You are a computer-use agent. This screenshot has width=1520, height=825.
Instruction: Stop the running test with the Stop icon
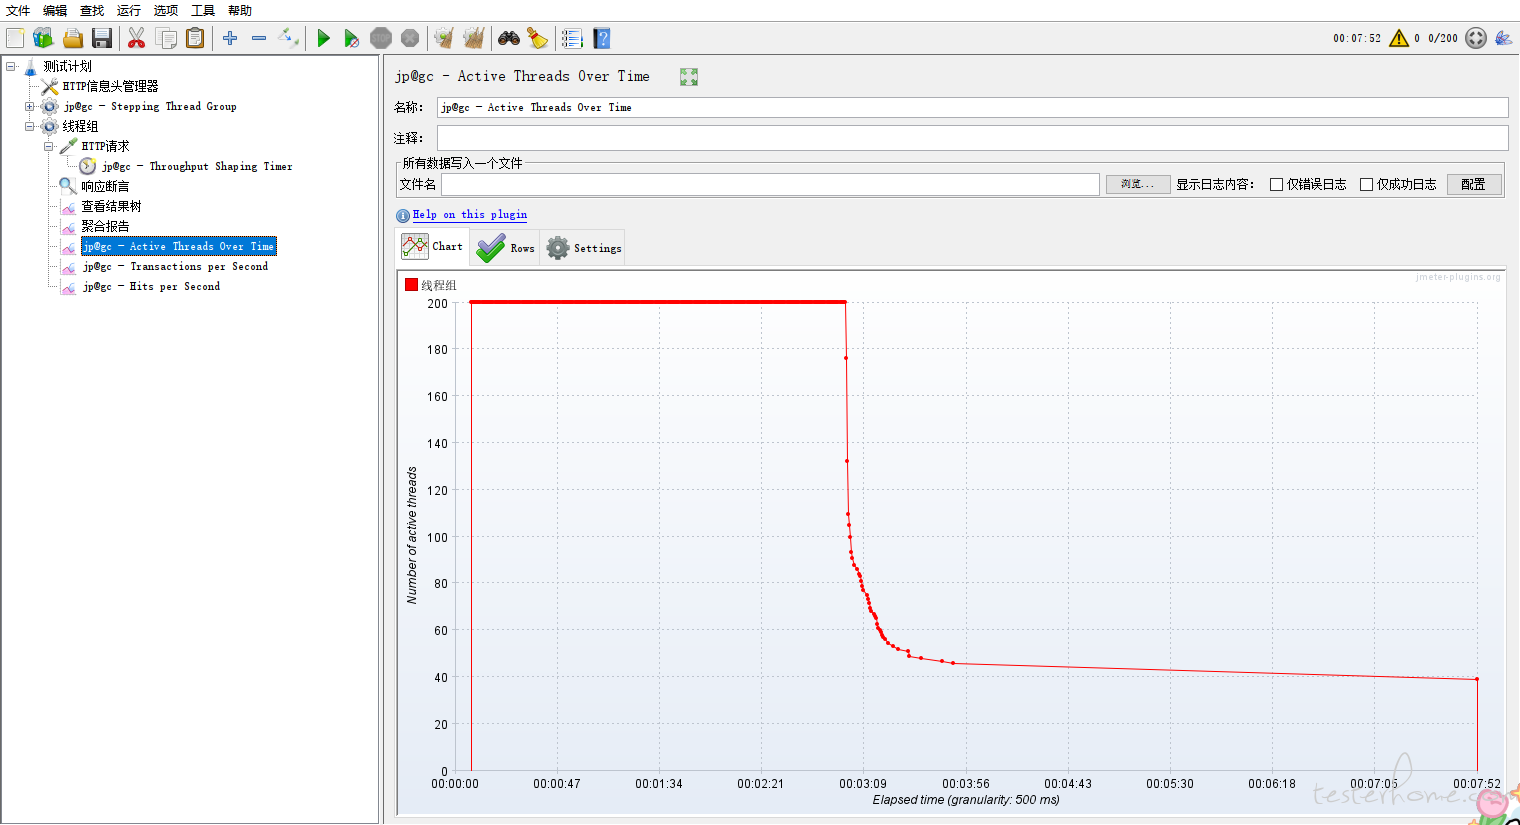click(x=381, y=38)
